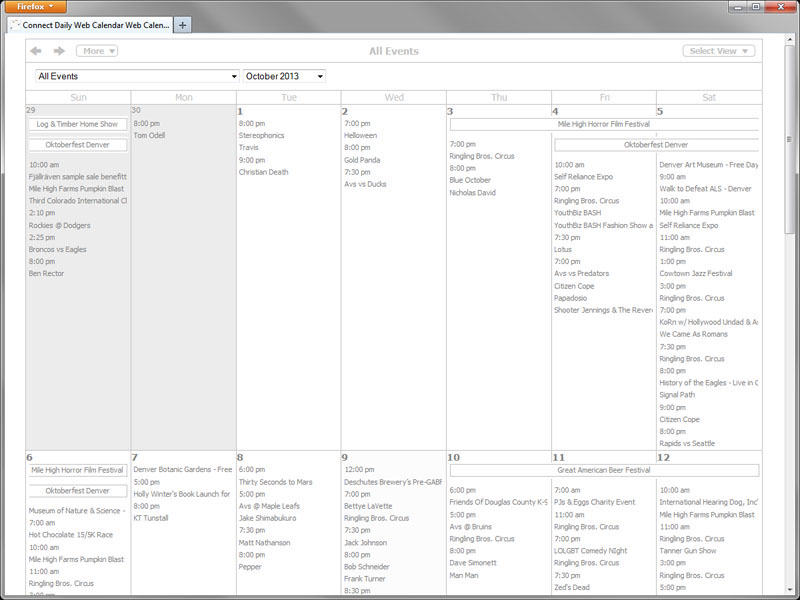The width and height of the screenshot is (800, 600).
Task: Open the Ben Rector event
Action: (46, 273)
